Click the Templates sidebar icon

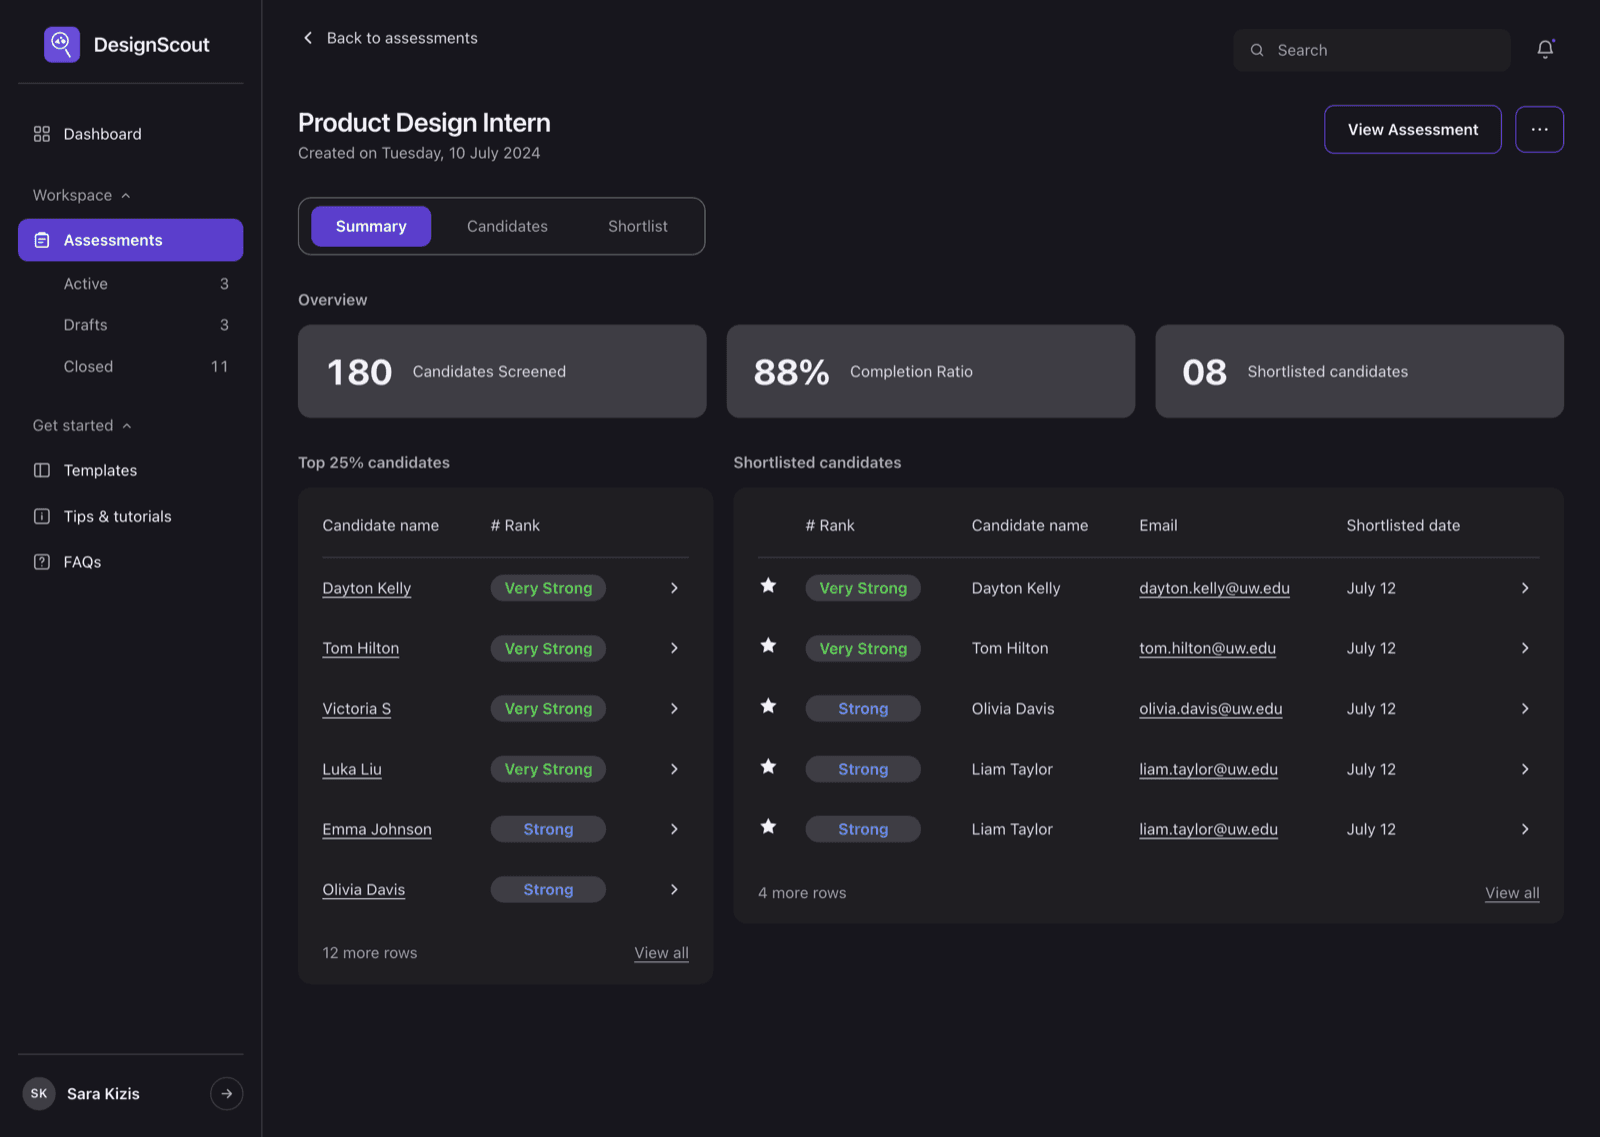[42, 470]
